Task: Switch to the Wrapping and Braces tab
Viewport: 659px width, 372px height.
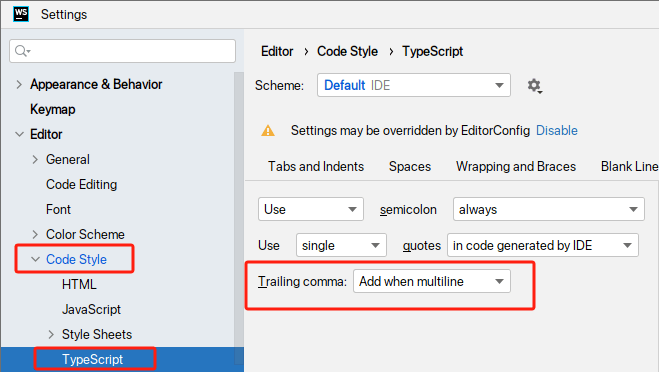Action: pos(516,166)
